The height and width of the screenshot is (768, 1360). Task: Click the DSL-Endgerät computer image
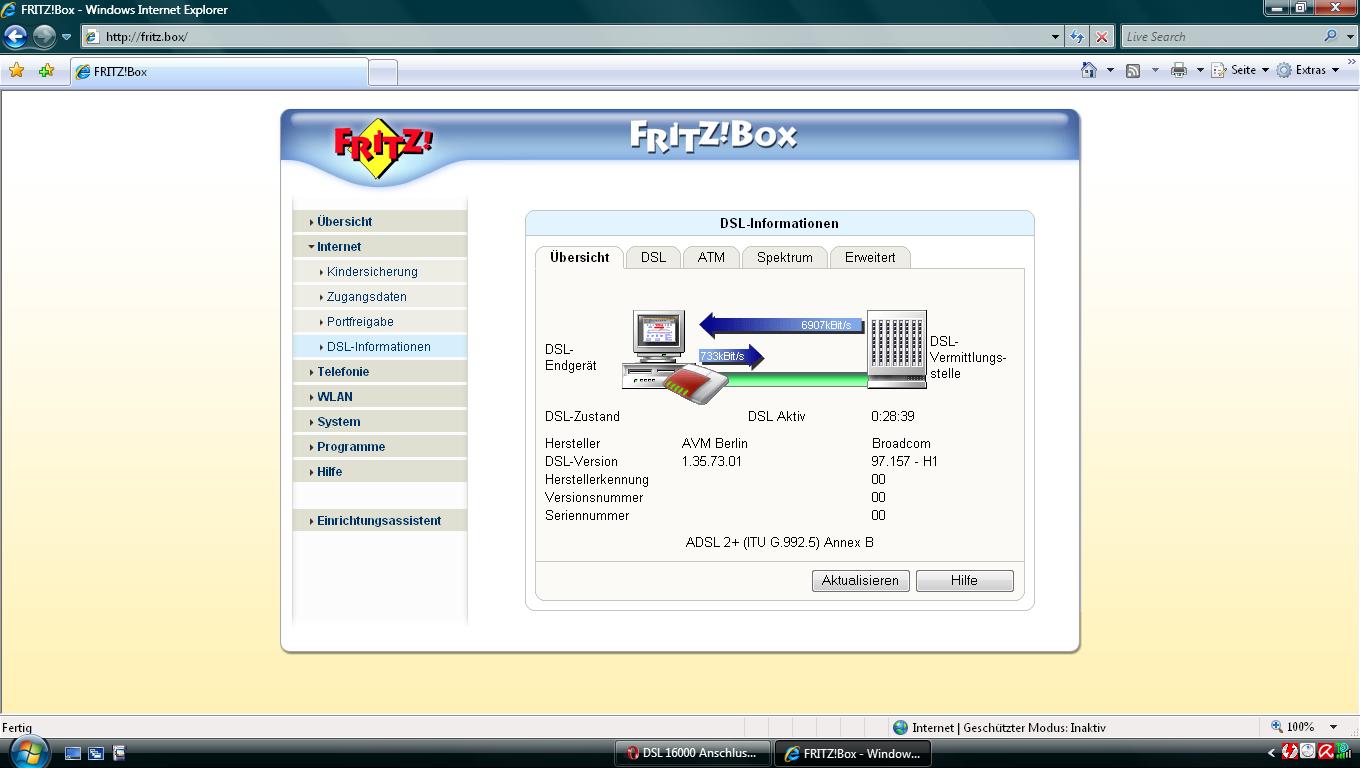660,350
